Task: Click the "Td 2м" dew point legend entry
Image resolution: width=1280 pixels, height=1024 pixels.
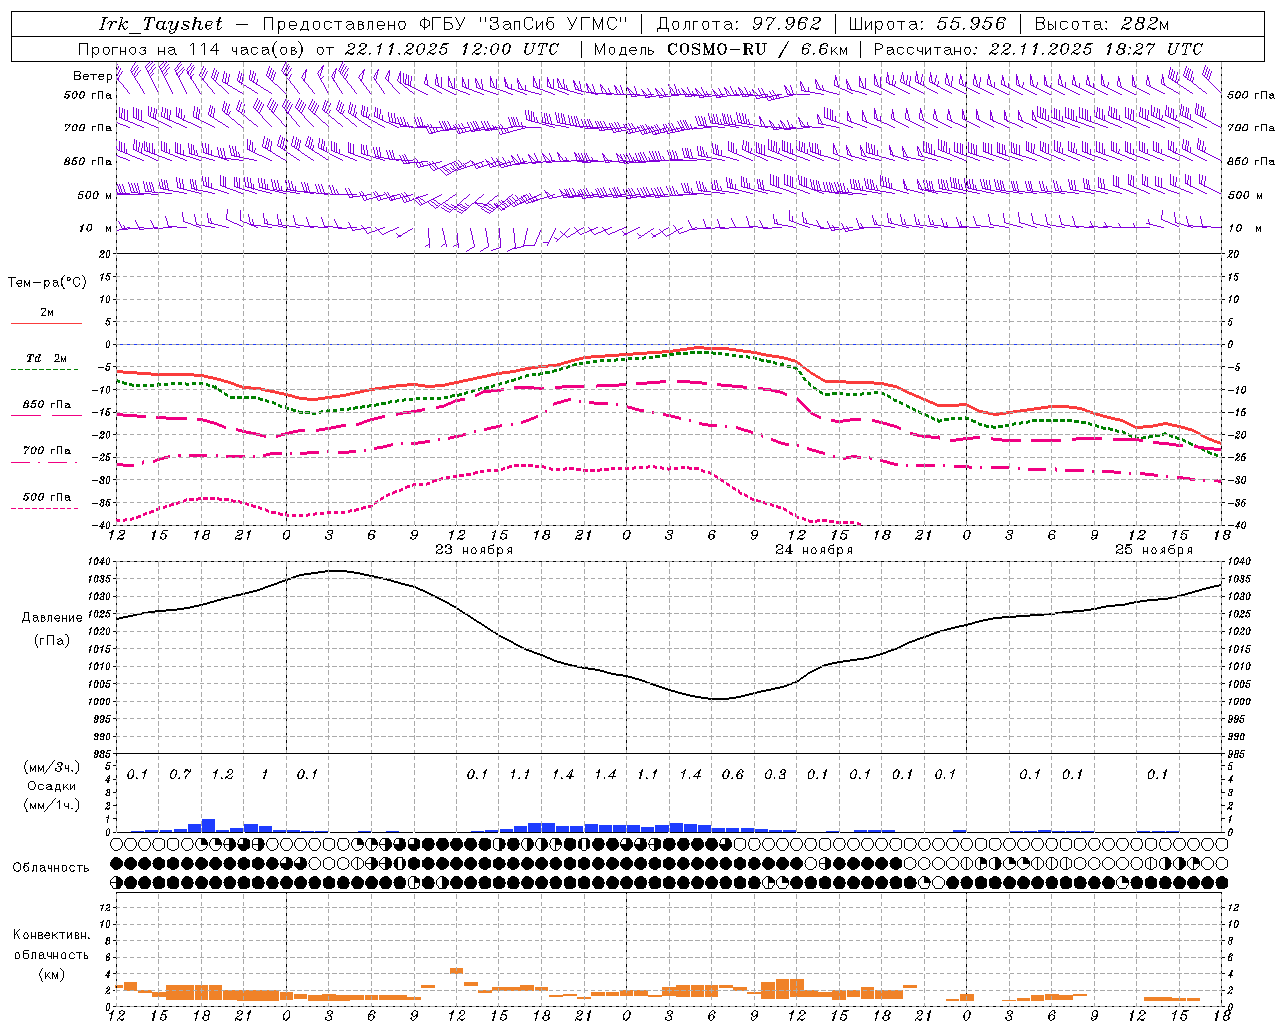Action: 47,358
